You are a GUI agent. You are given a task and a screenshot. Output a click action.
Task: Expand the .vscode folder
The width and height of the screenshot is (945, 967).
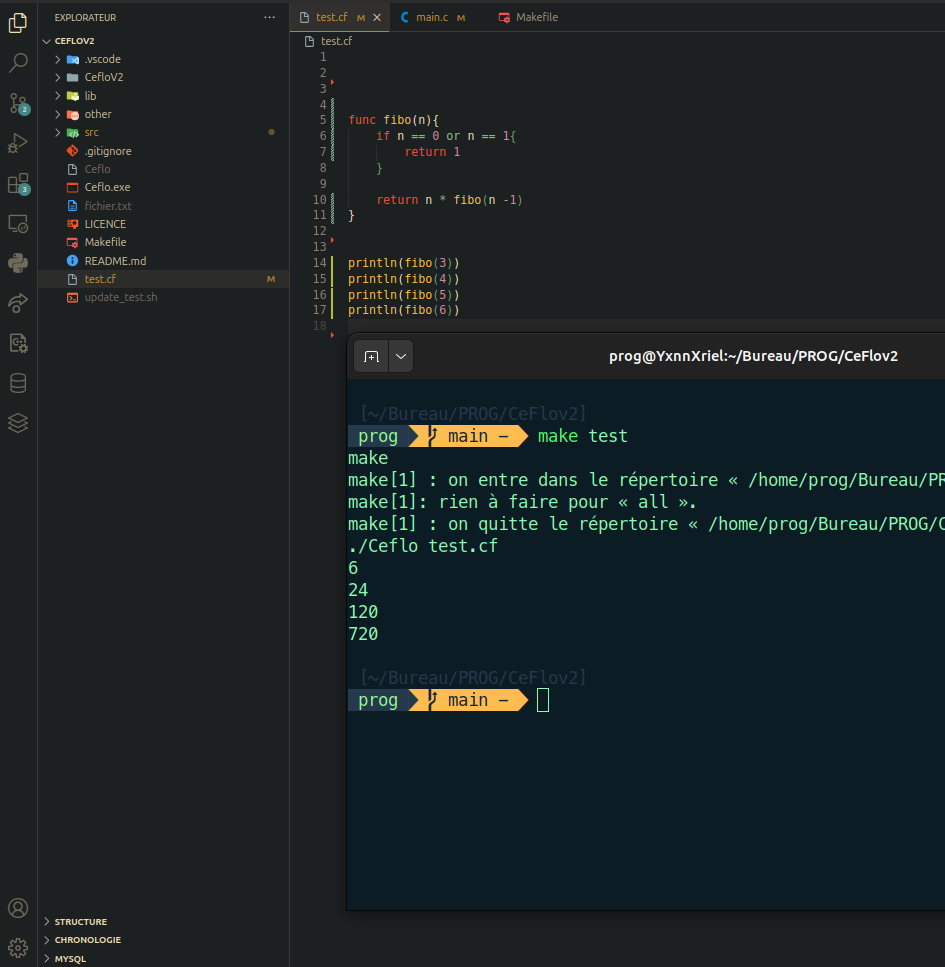click(57, 59)
